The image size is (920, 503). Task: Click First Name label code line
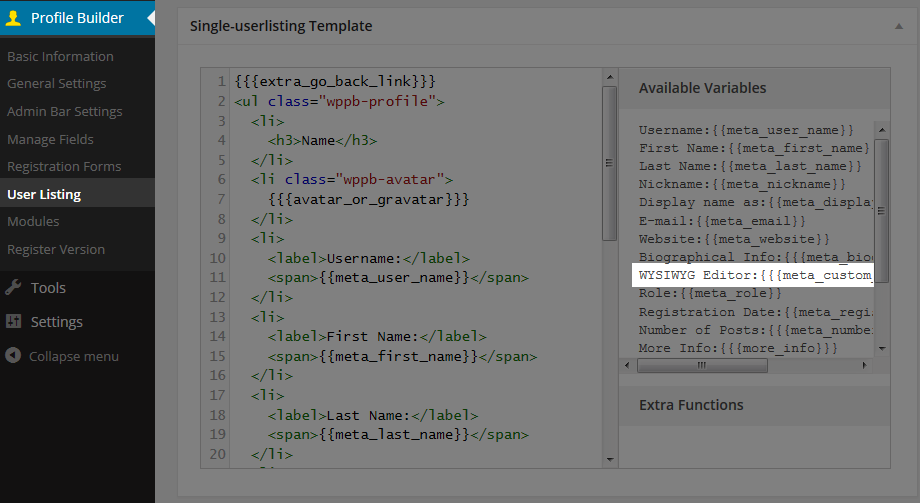coord(377,336)
